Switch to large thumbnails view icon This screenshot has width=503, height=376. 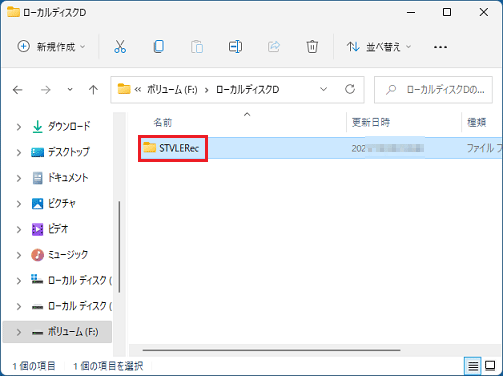[490, 366]
